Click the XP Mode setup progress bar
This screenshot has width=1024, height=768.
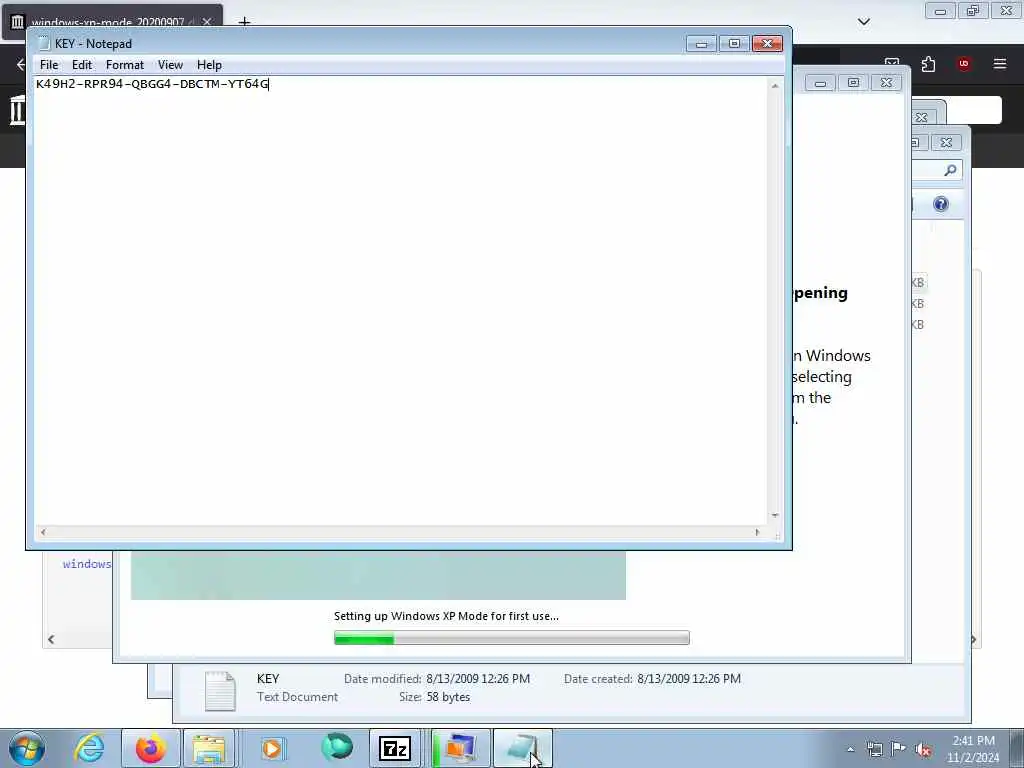coord(511,637)
